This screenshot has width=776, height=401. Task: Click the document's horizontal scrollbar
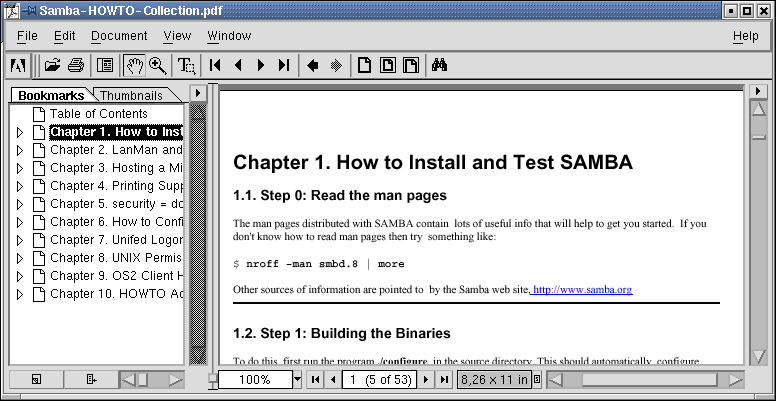point(645,380)
